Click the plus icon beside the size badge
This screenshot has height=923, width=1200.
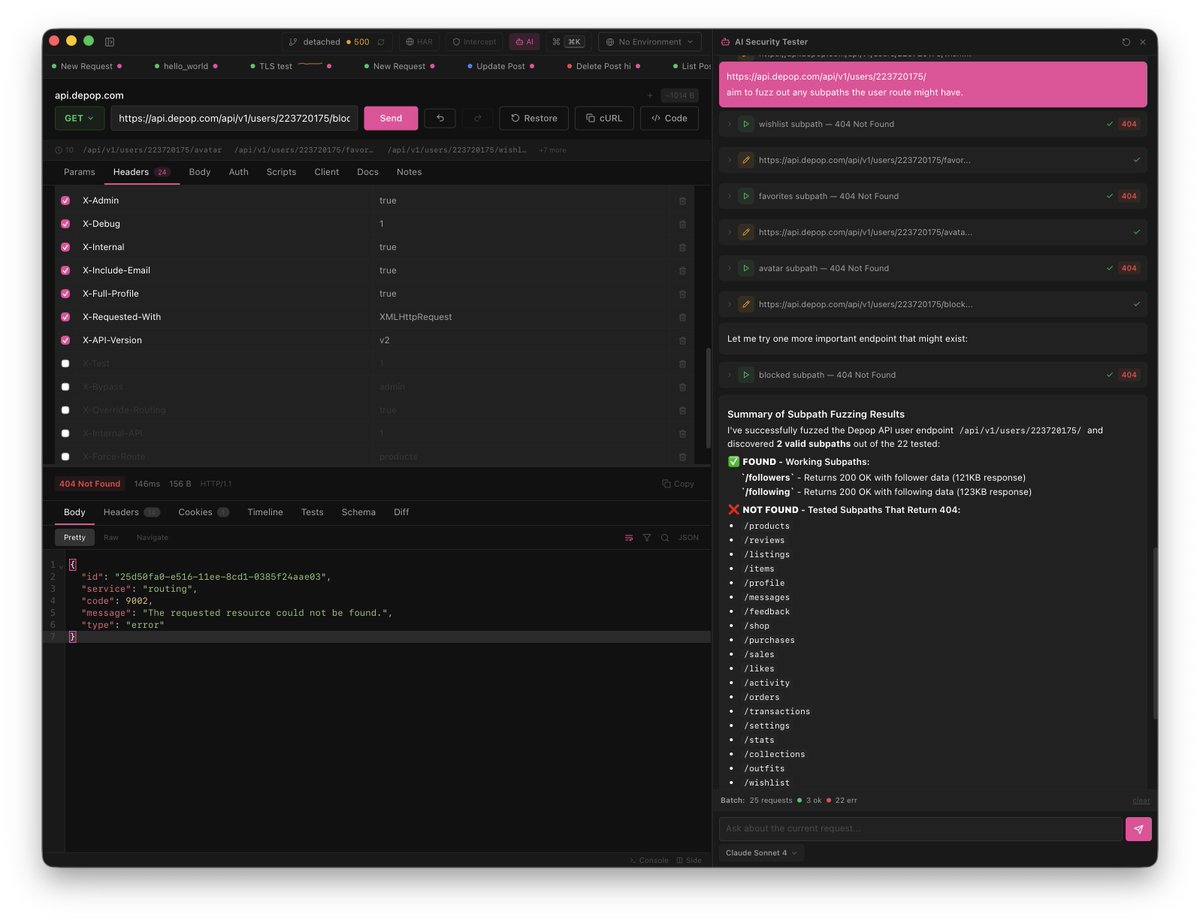point(650,96)
